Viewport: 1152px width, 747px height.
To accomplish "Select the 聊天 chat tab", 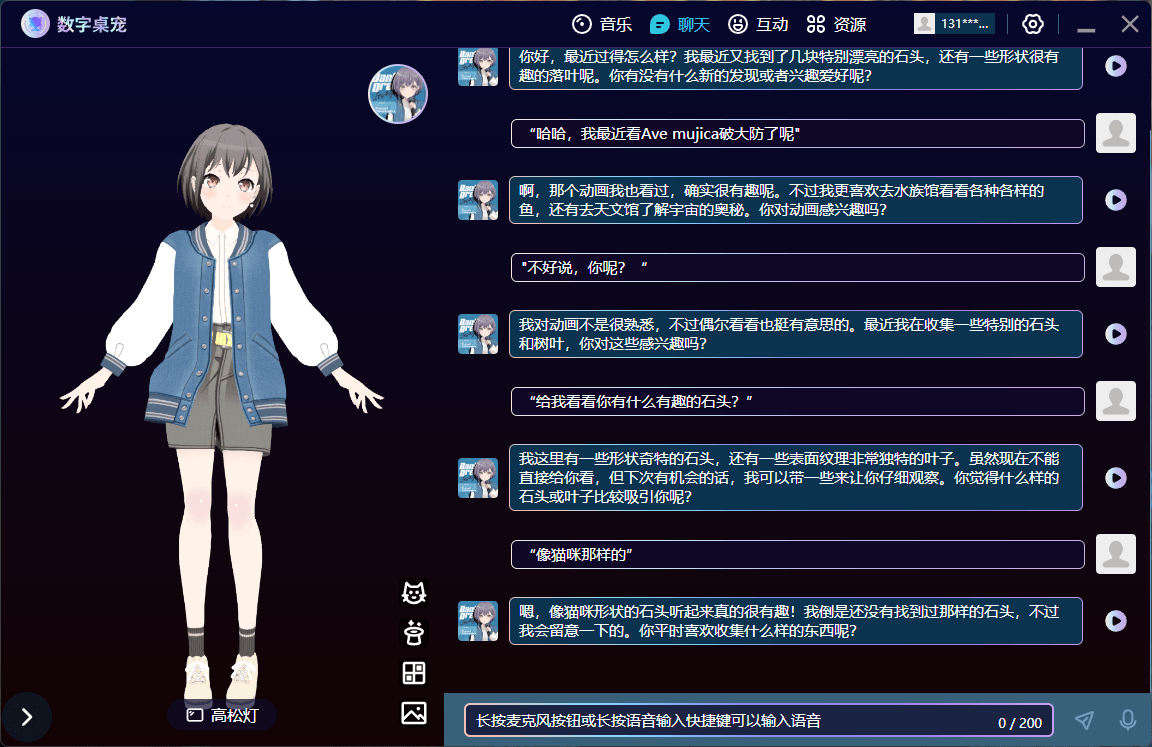I will (680, 24).
